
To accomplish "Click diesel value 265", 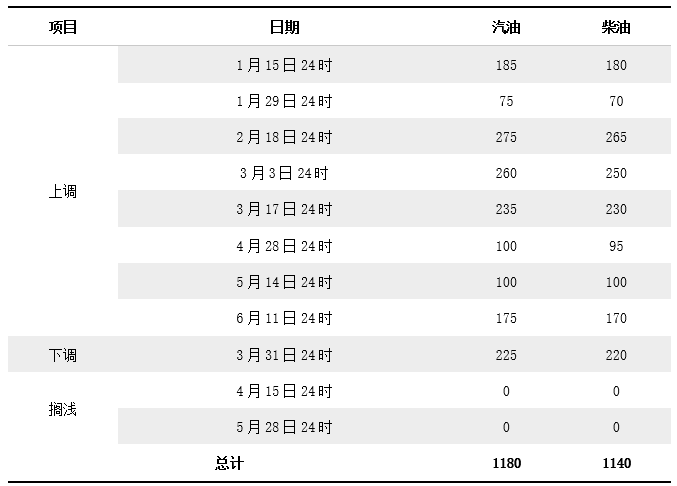I will (616, 137).
